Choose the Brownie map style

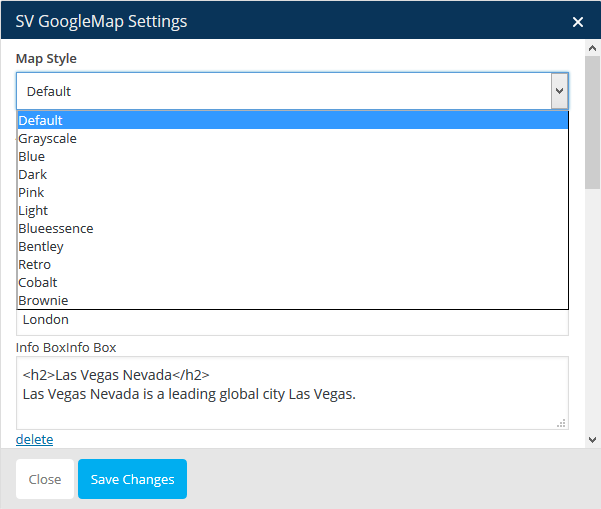293,300
